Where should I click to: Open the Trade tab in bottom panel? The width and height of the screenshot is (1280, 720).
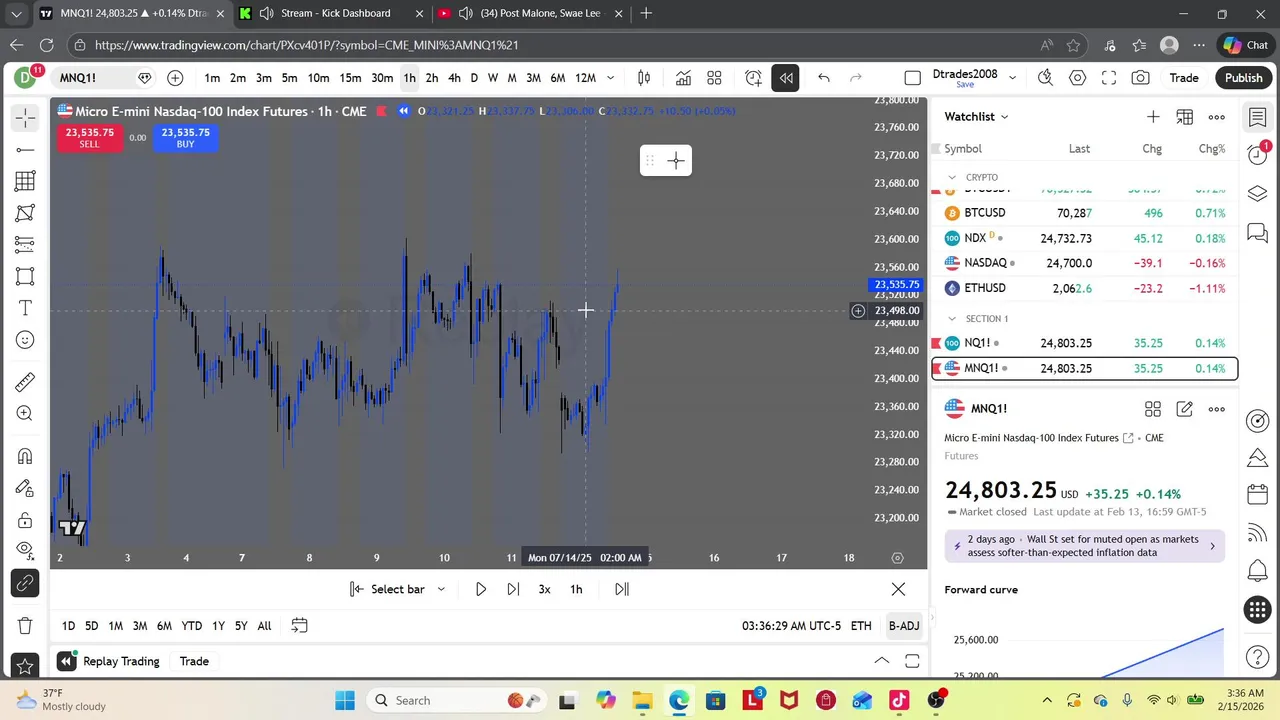(194, 661)
